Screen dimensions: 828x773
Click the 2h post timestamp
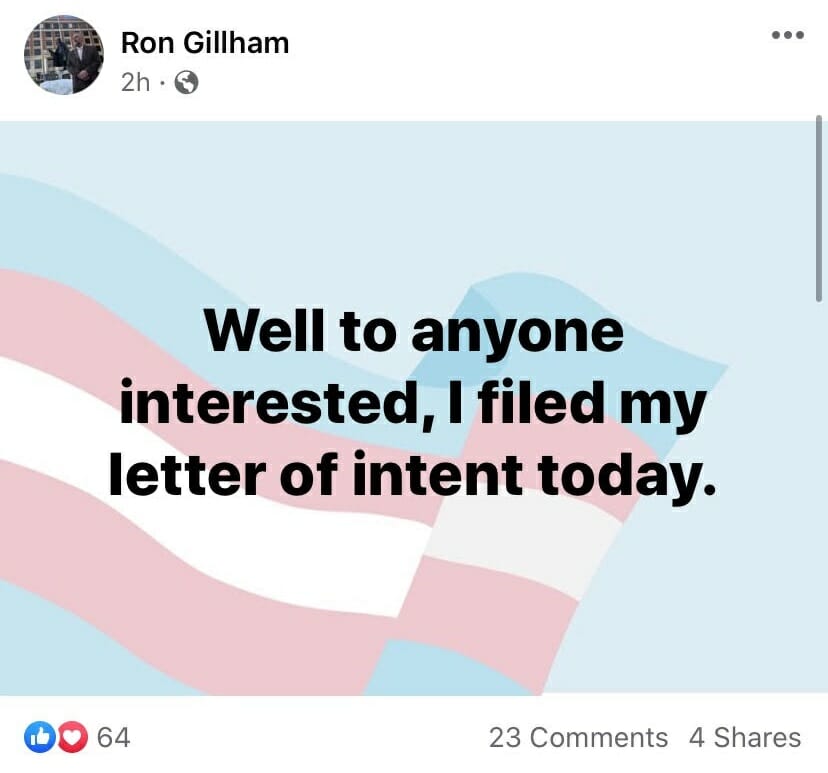[x=135, y=82]
